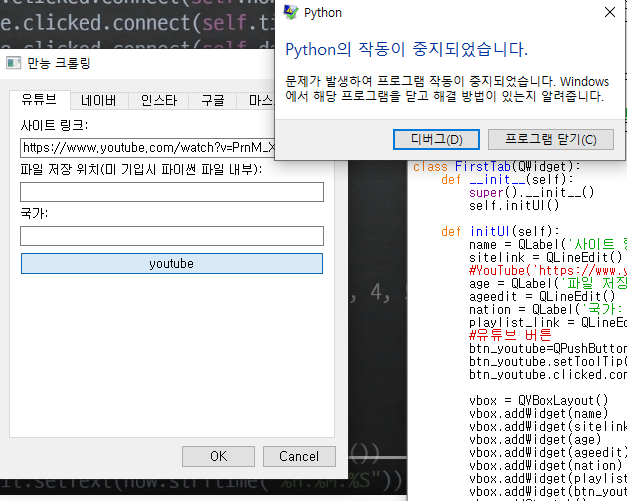Click the 사이트 링크 URL input field
Viewport: 627px width, 501px height.
(148, 148)
